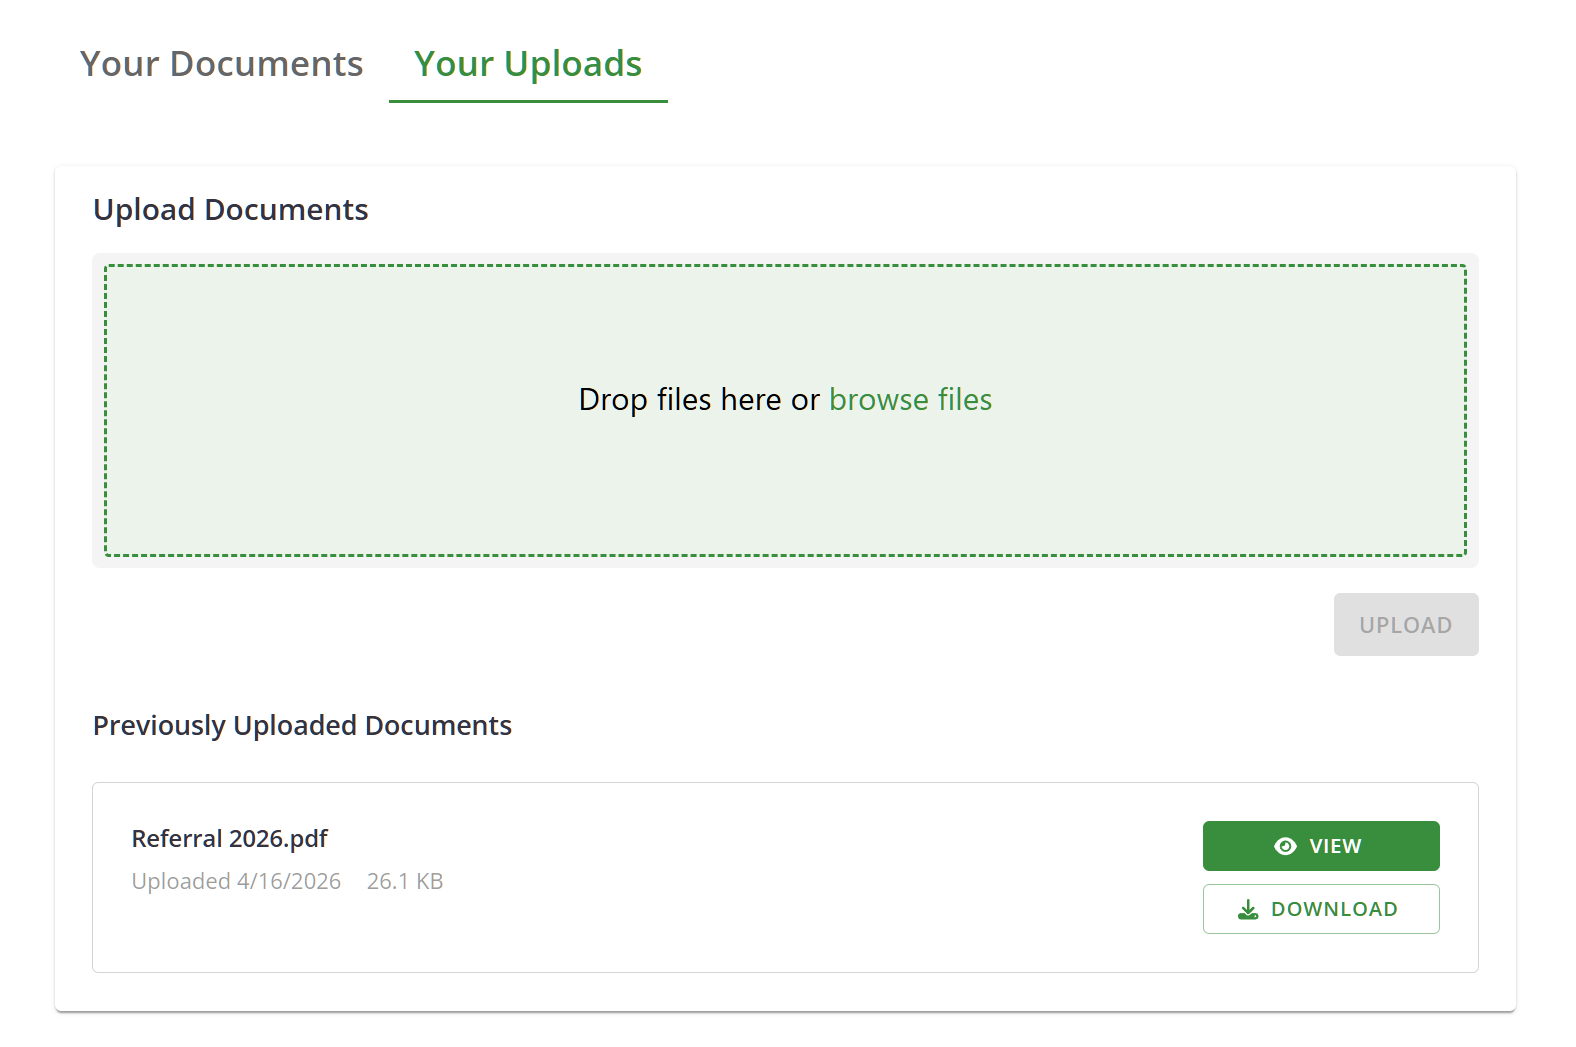Image resolution: width=1576 pixels, height=1047 pixels.
Task: Click the "Drop files here or" text
Action: pos(699,400)
